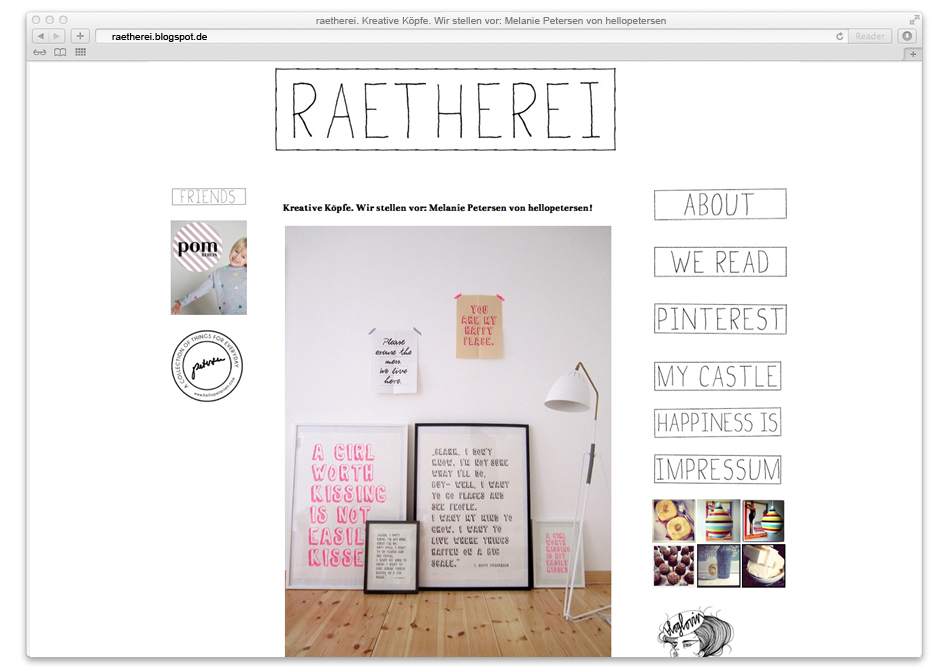Screen dimensions: 950x672
Task: Reload the page in the address bar
Action: [x=840, y=36]
